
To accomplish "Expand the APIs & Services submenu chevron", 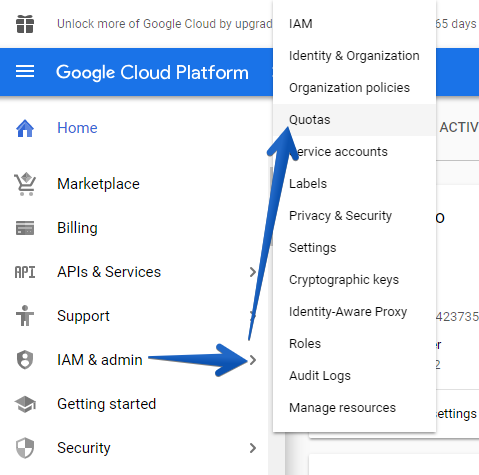I will click(253, 272).
